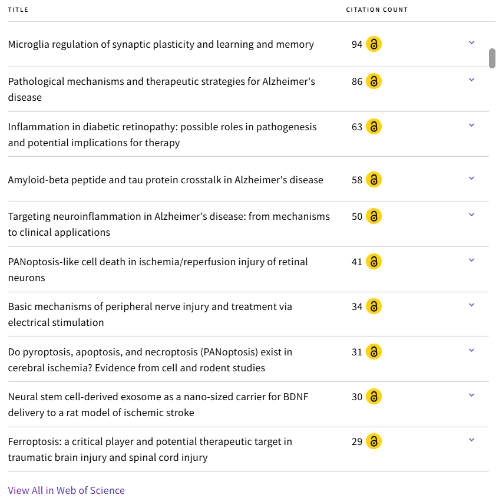Expand Amyloid-beta peptide article chevron
Screen dimensions: 499x498
(471, 178)
